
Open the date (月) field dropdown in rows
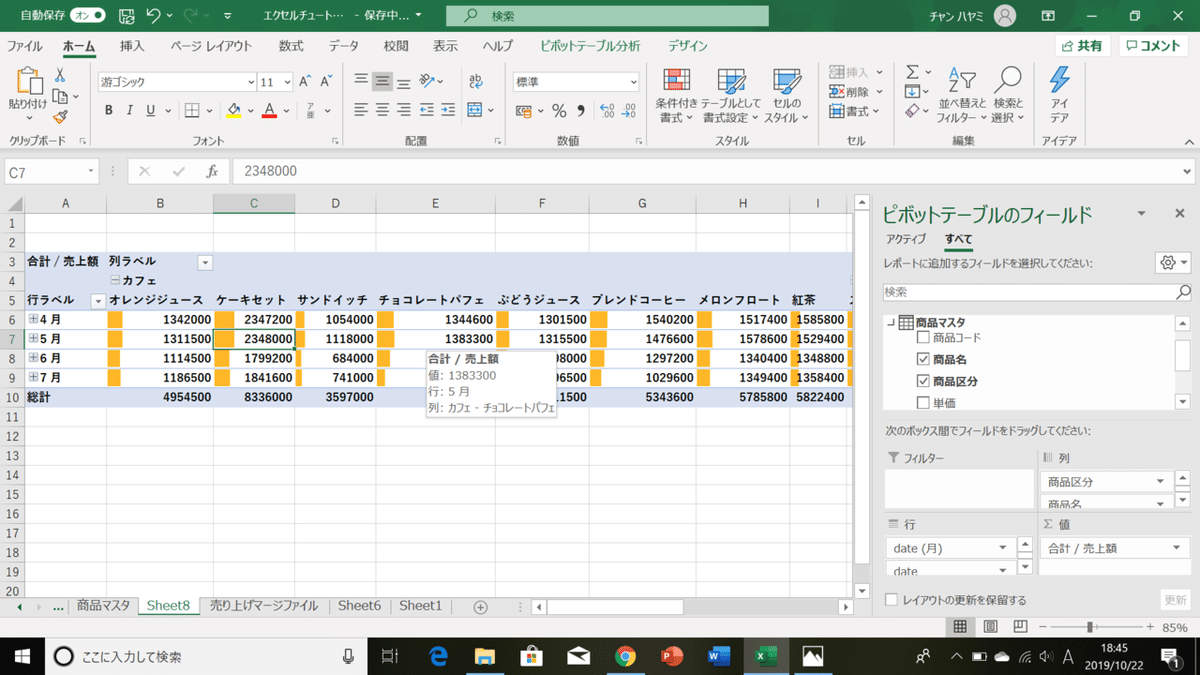1003,548
